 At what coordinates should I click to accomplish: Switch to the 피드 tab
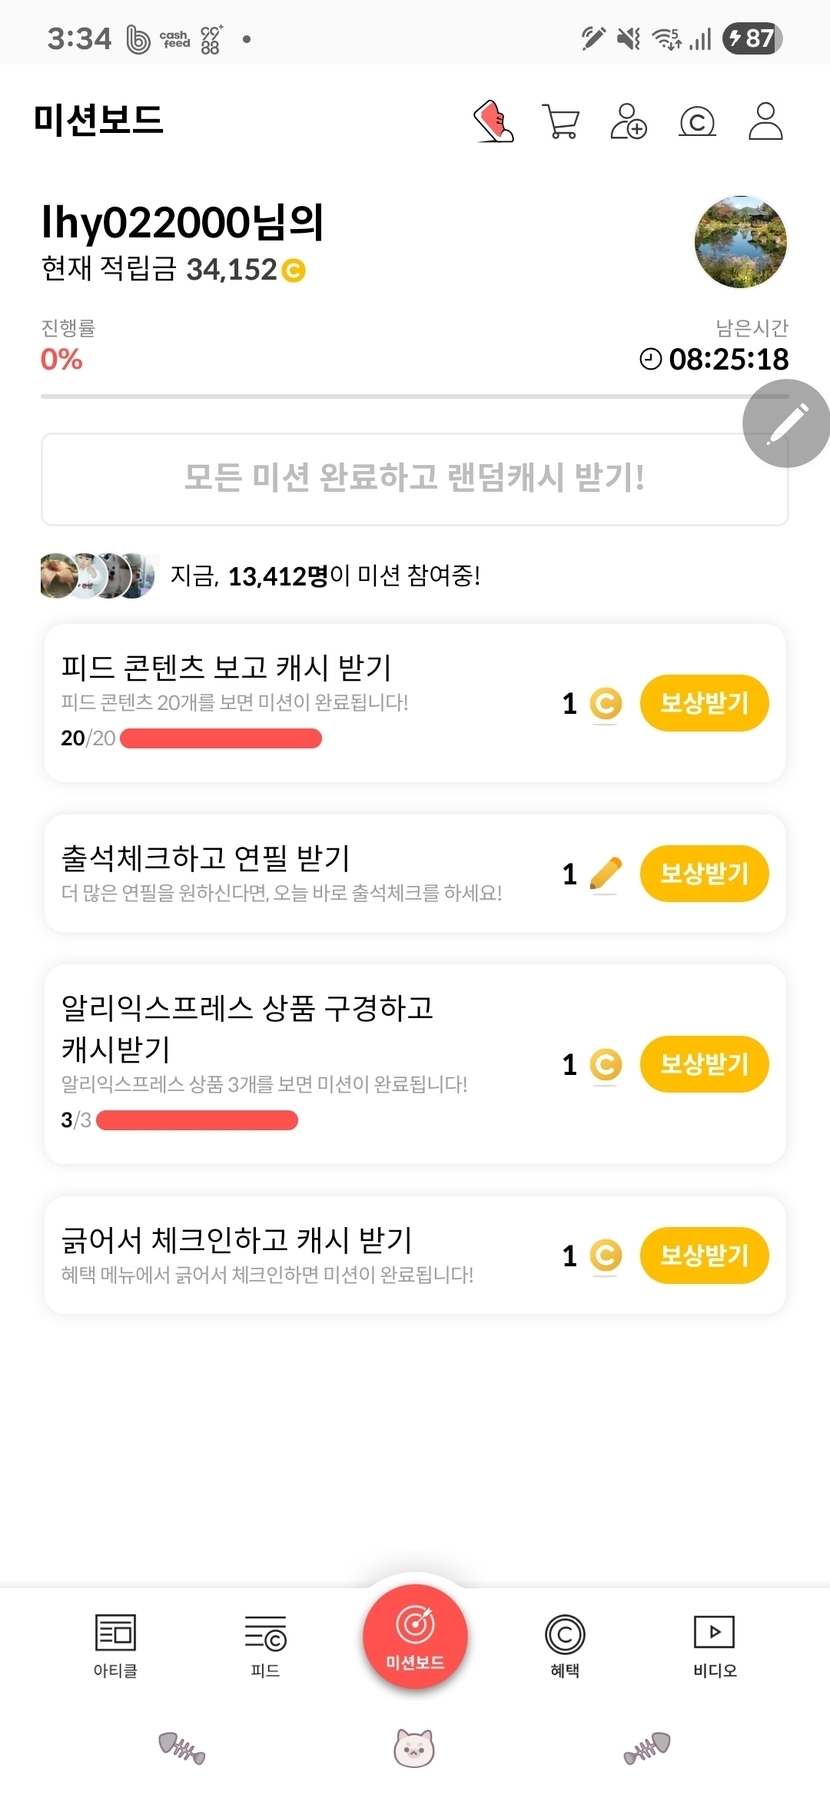[x=265, y=1646]
